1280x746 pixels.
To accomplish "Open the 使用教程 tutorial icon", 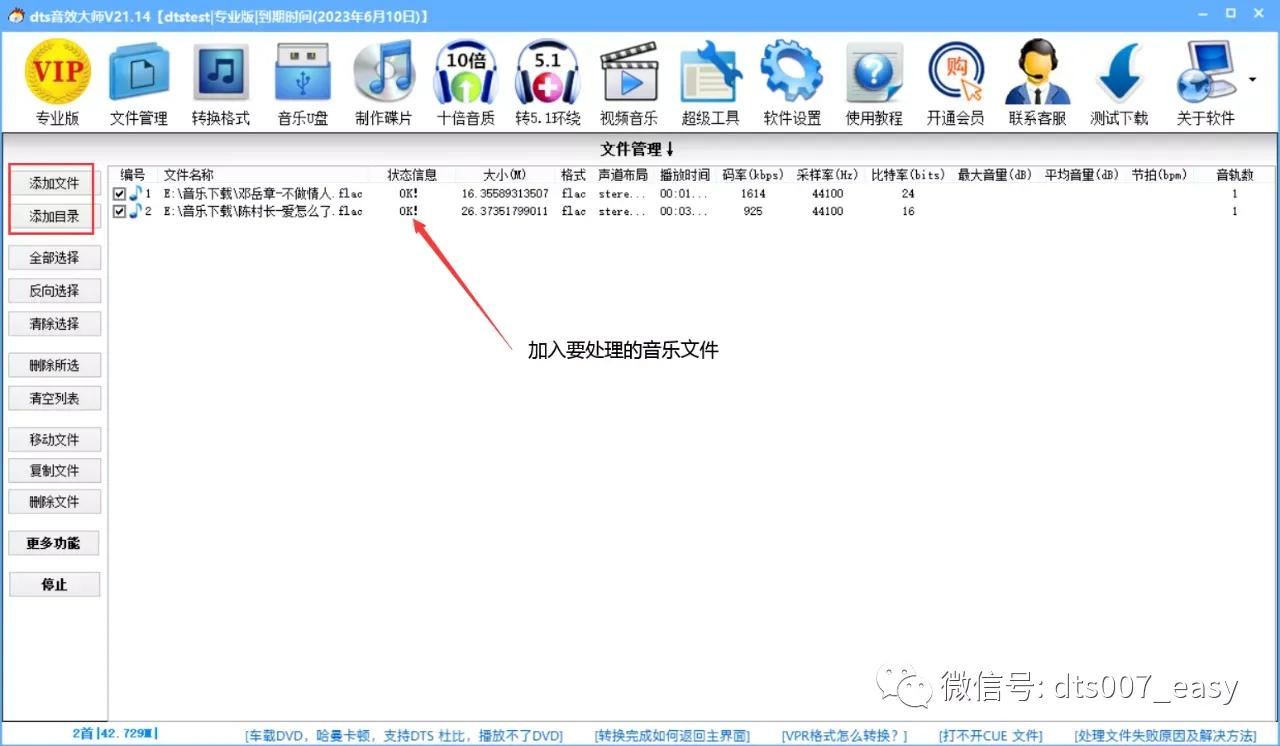I will [x=874, y=70].
